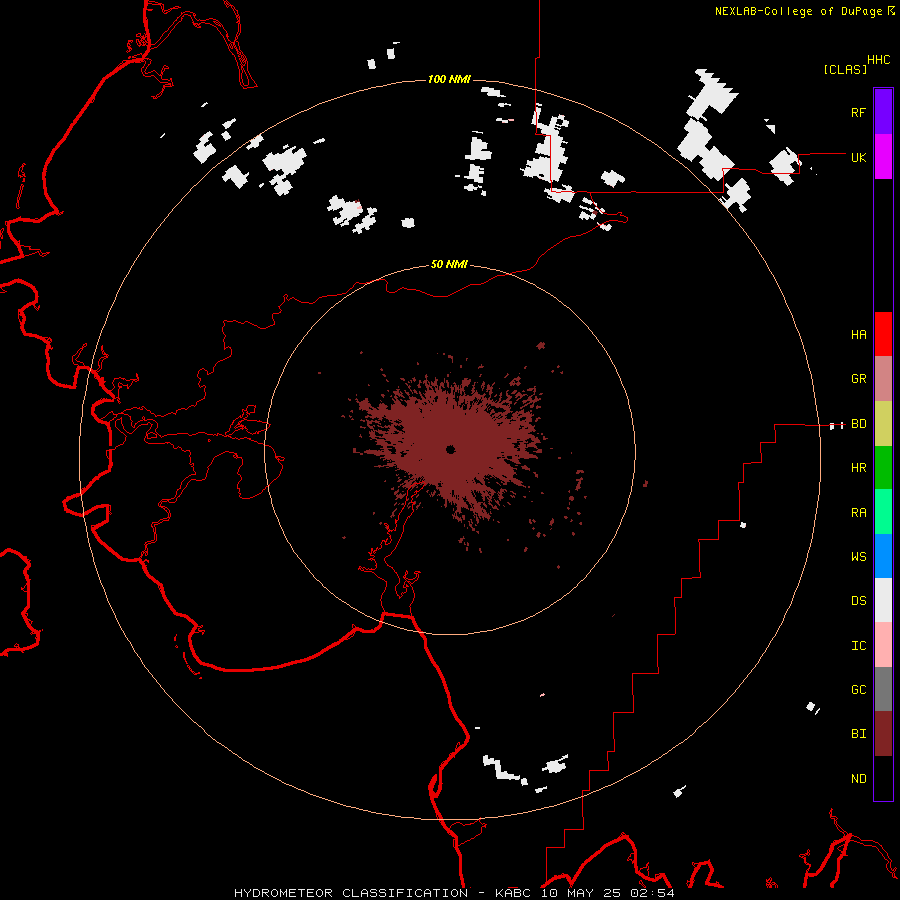Click the 'UK' legend label
This screenshot has height=900, width=900.
[859, 157]
